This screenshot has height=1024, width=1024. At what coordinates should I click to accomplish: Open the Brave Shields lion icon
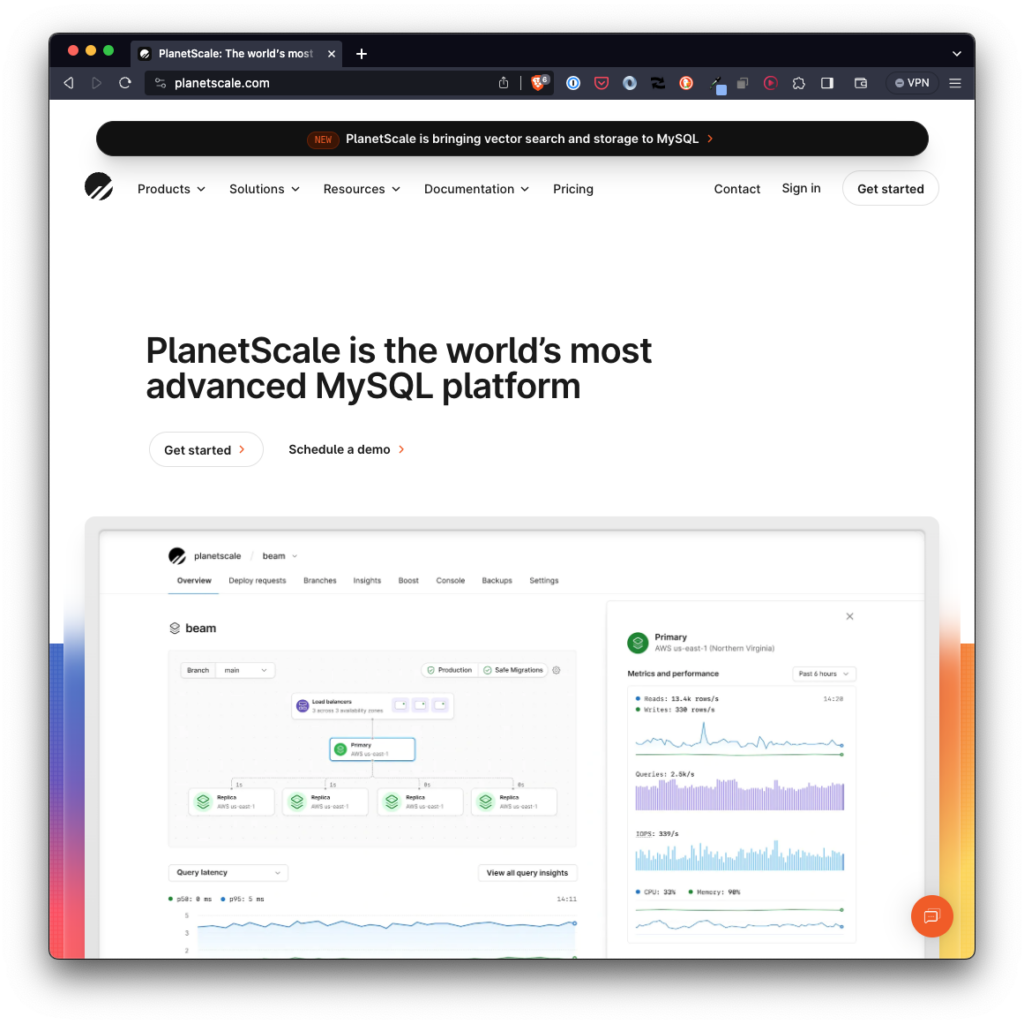coord(539,82)
